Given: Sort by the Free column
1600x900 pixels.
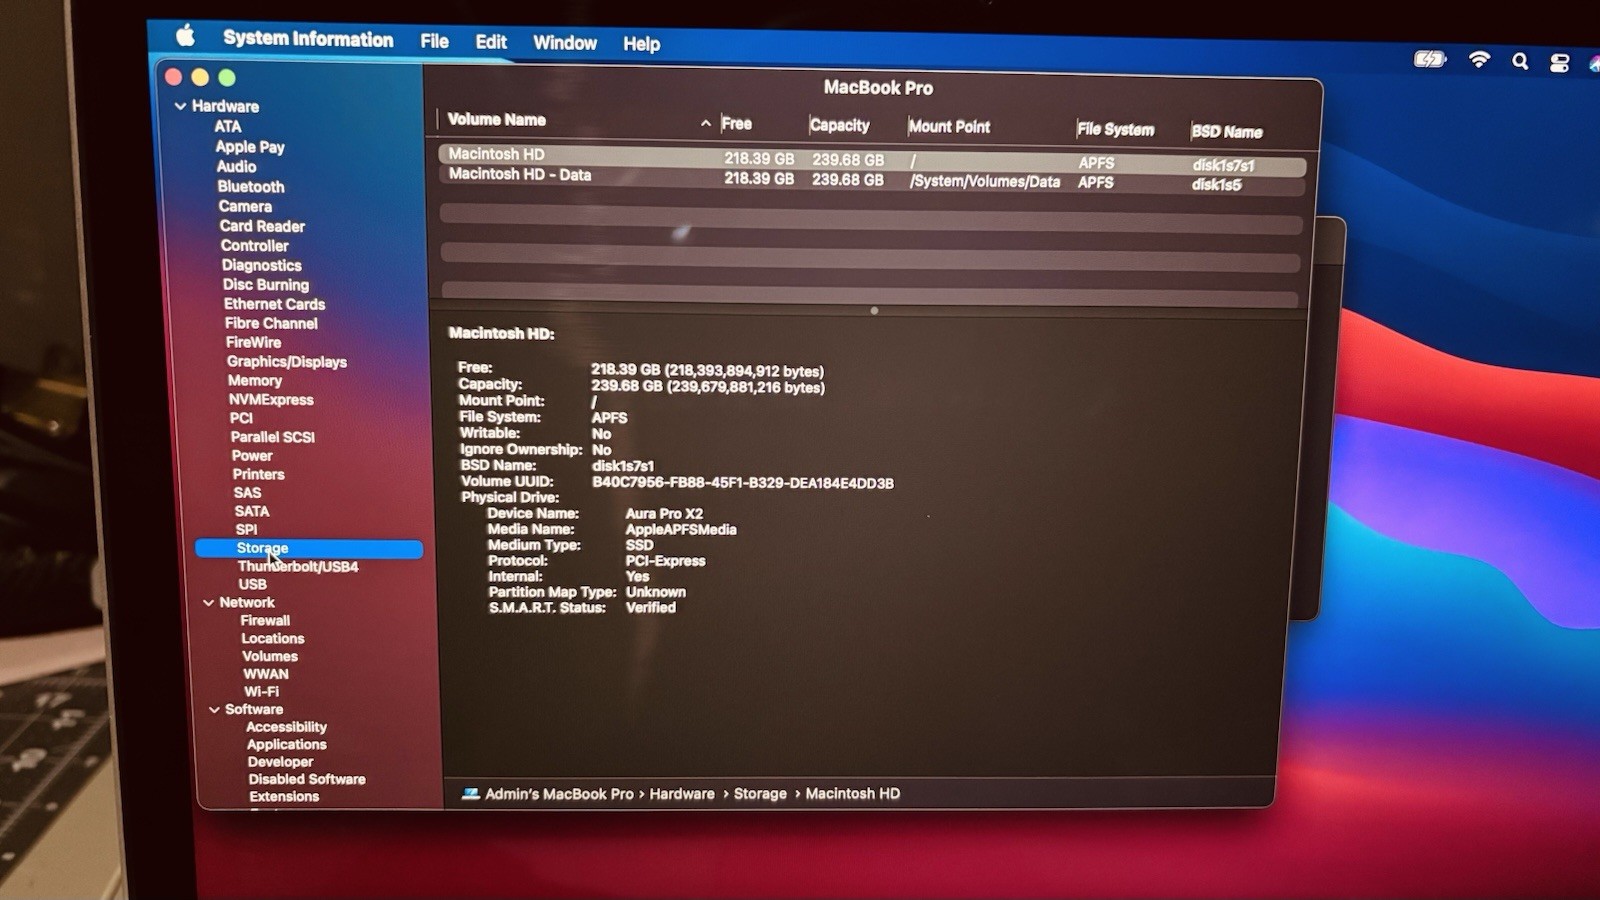Looking at the screenshot, I should coord(737,124).
